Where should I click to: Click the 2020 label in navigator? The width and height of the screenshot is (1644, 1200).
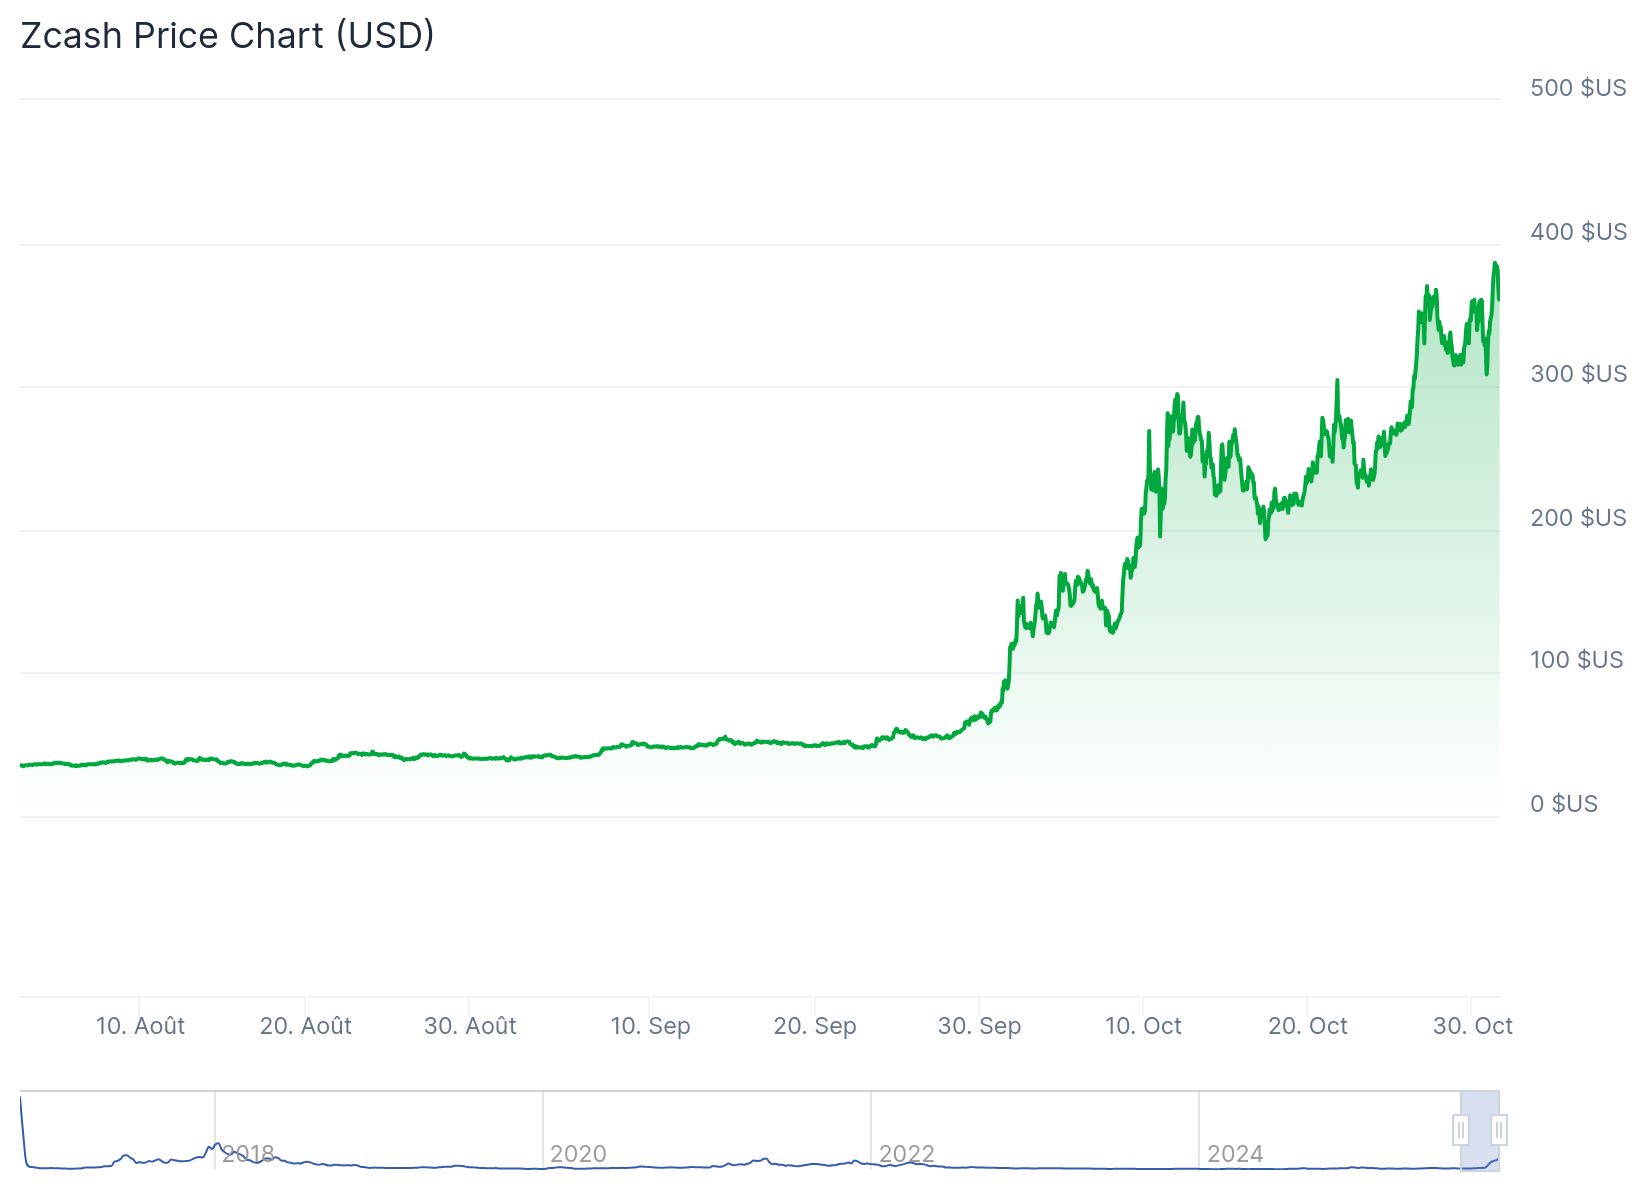coord(578,1154)
